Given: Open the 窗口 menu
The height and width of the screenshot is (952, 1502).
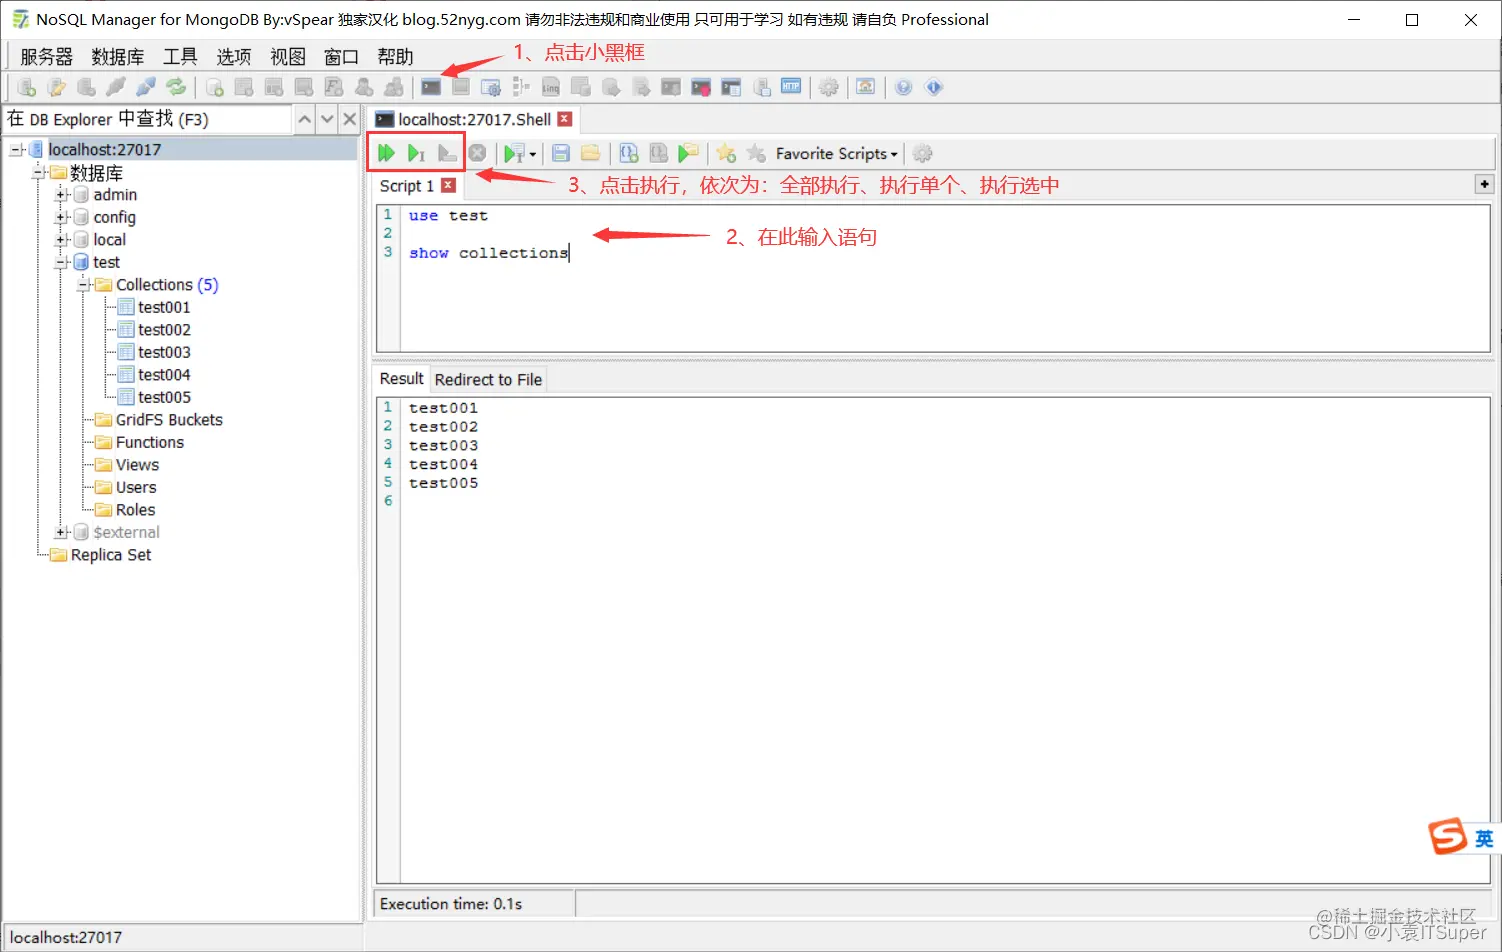Looking at the screenshot, I should (x=341, y=57).
